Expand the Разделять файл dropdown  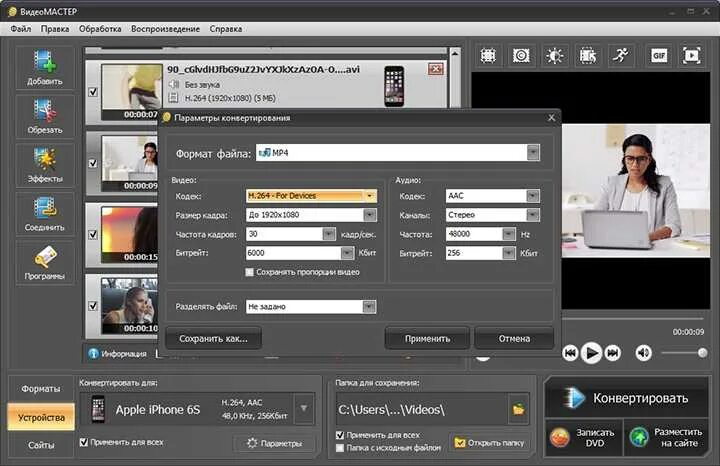(369, 306)
